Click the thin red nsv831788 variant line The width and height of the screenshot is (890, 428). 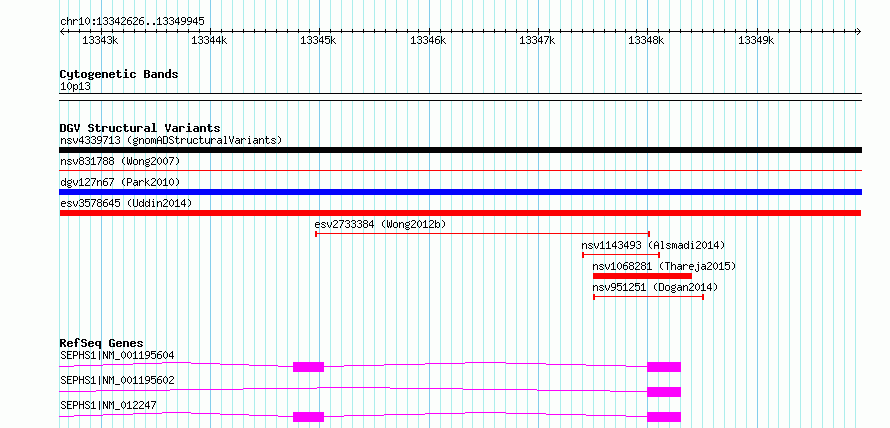click(460, 170)
